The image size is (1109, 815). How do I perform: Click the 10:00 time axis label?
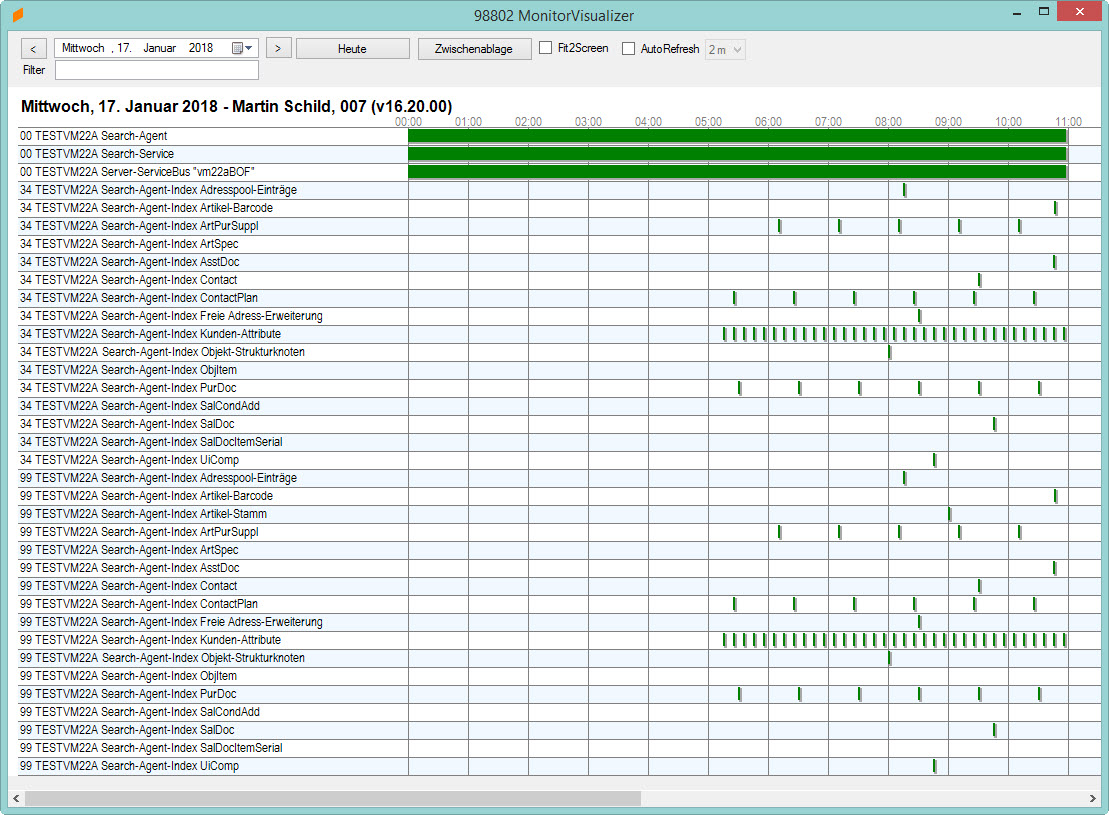tap(1008, 122)
